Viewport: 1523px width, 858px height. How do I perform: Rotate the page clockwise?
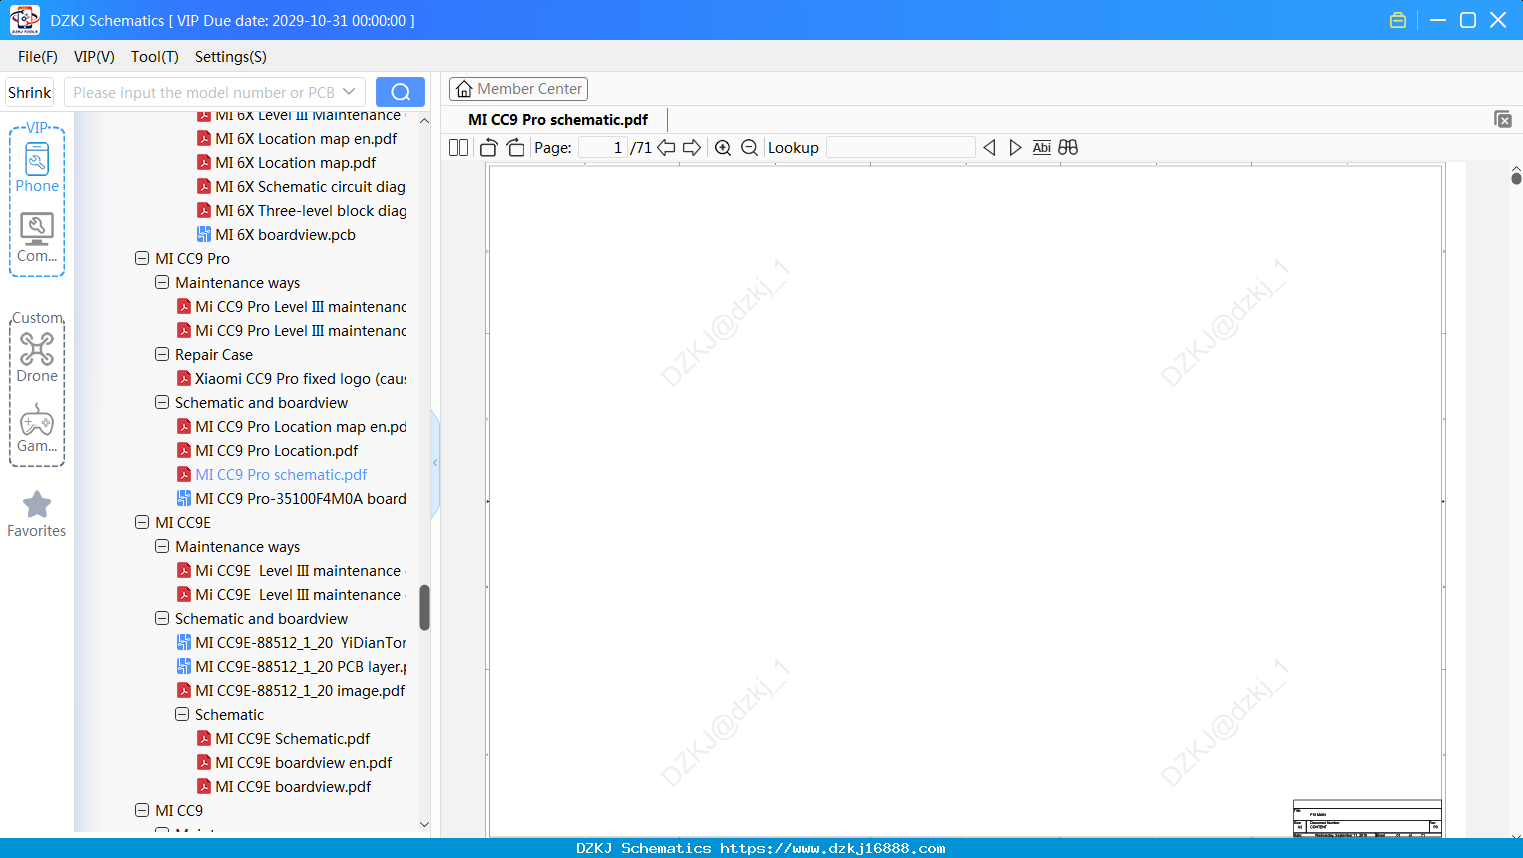pyautogui.click(x=515, y=148)
